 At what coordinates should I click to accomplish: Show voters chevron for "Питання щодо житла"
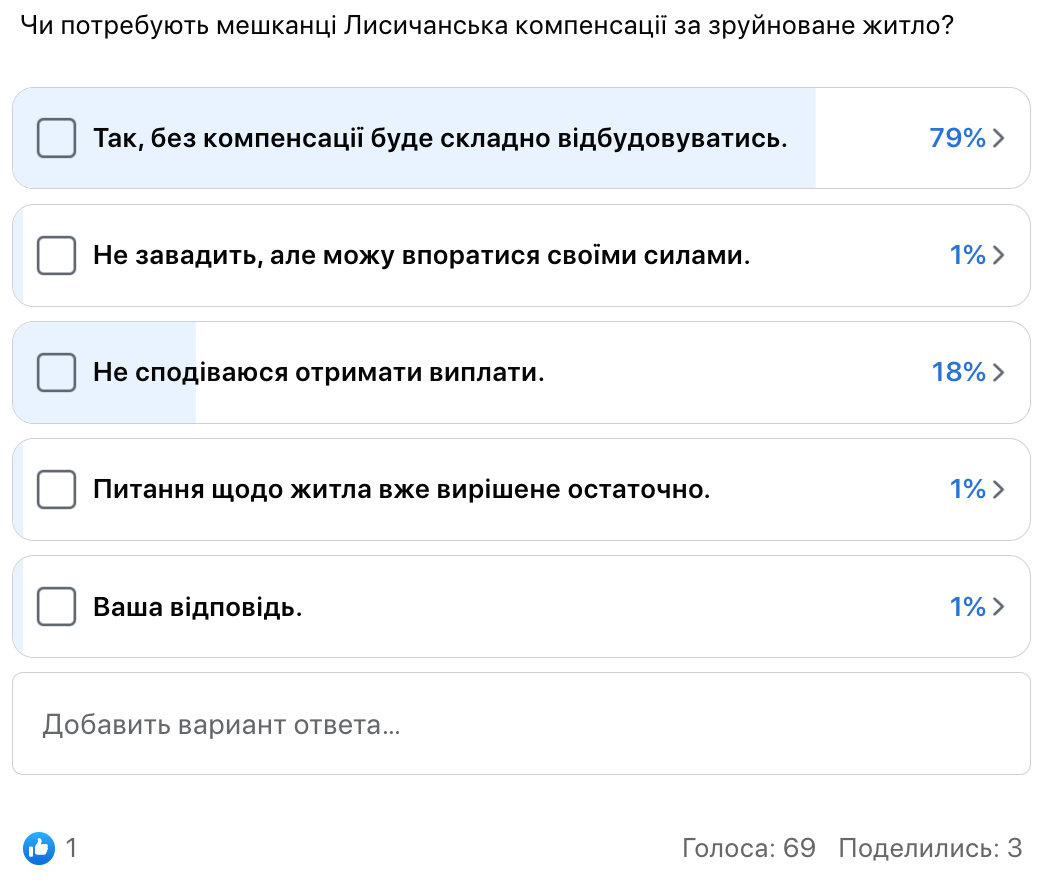point(998,489)
